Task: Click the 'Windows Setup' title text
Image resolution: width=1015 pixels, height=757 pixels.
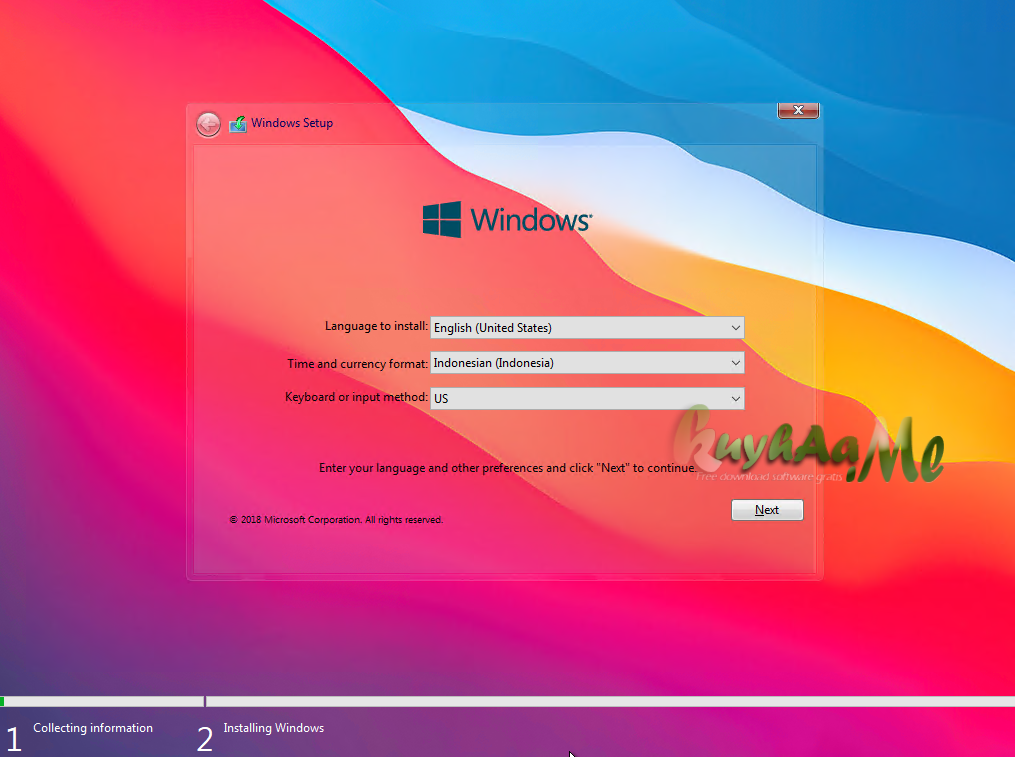Action: pos(292,123)
